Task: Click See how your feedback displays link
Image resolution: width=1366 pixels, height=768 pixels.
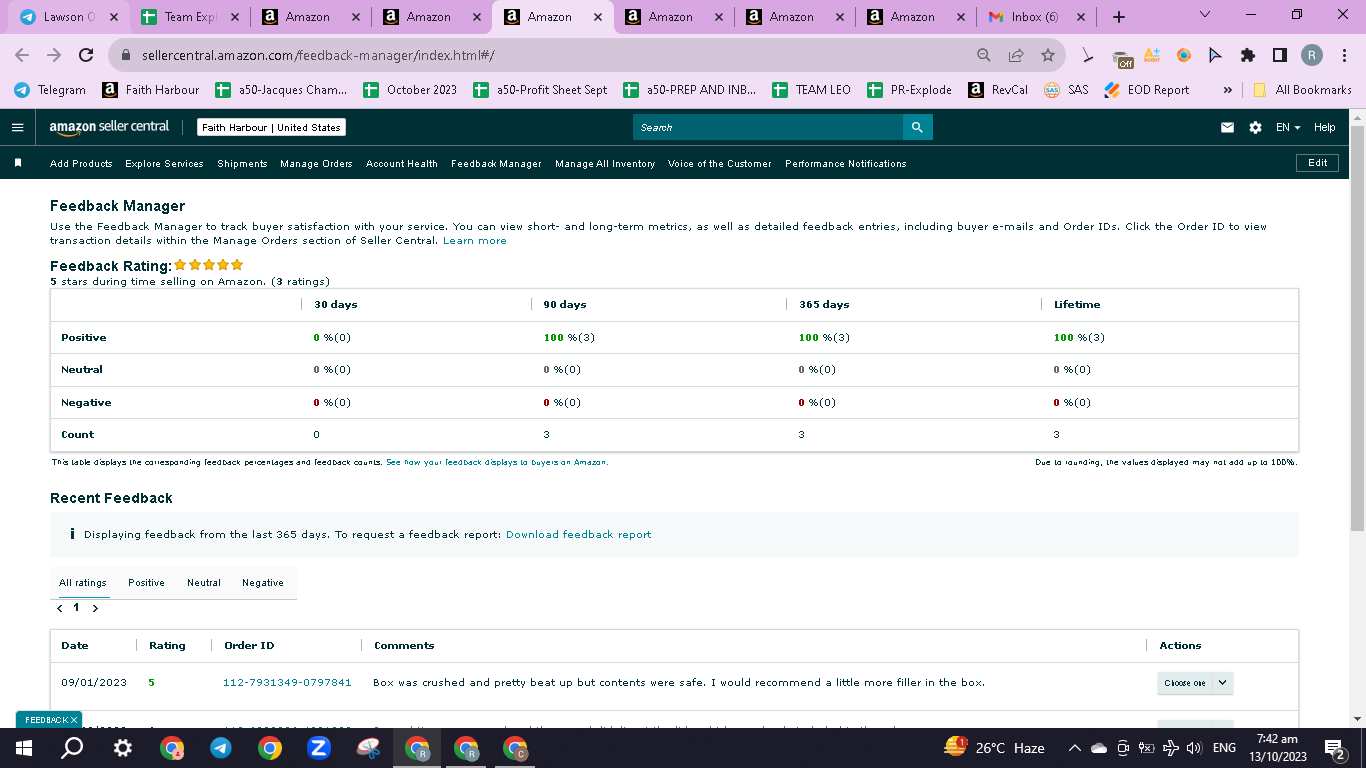Action: [x=497, y=462]
